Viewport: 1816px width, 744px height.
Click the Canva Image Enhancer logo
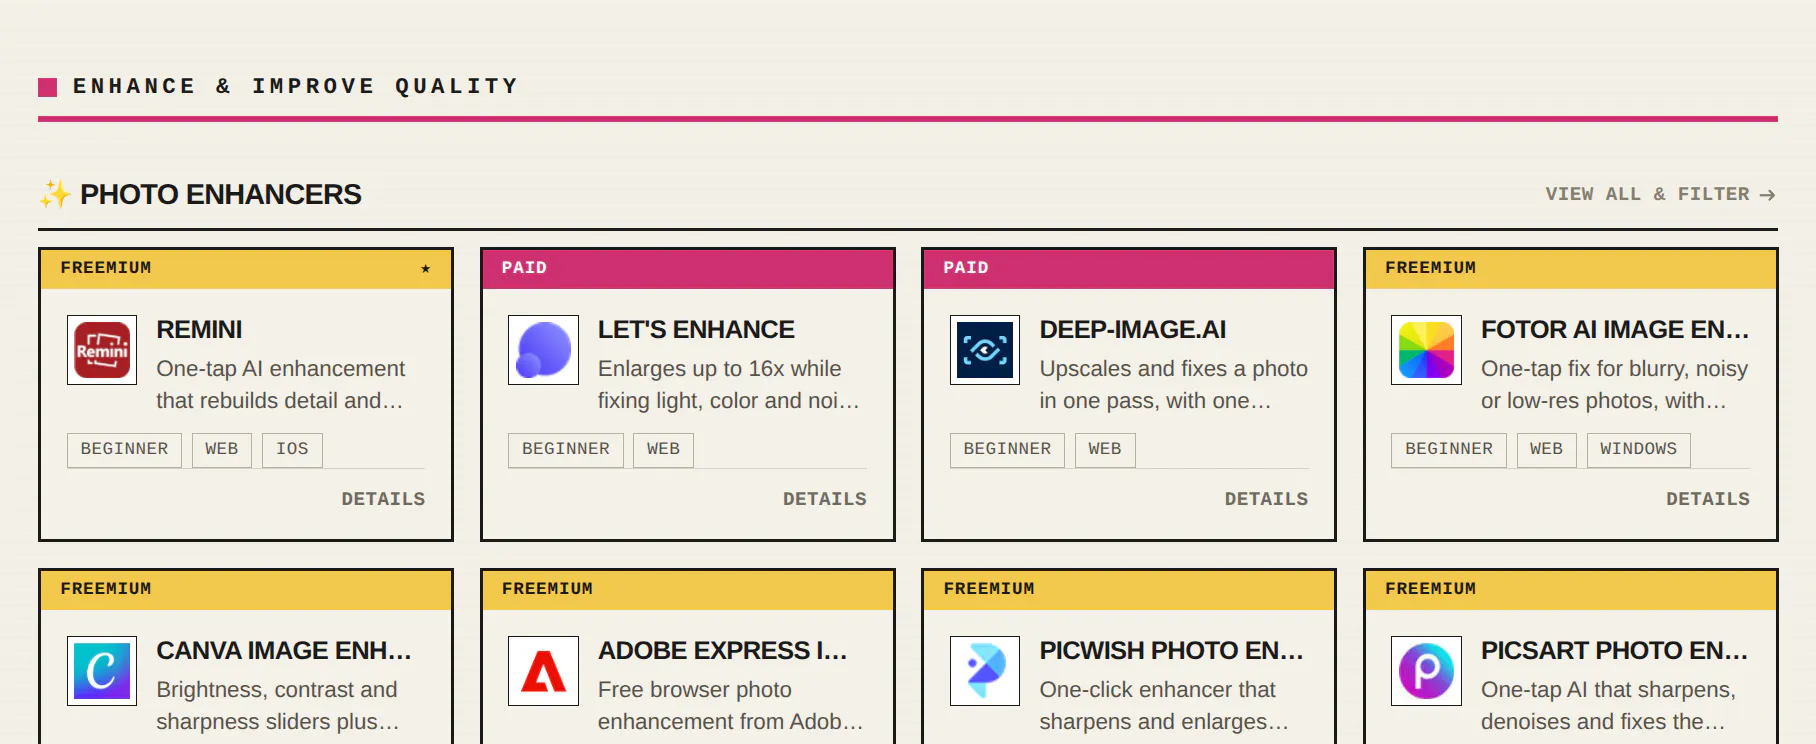[102, 671]
